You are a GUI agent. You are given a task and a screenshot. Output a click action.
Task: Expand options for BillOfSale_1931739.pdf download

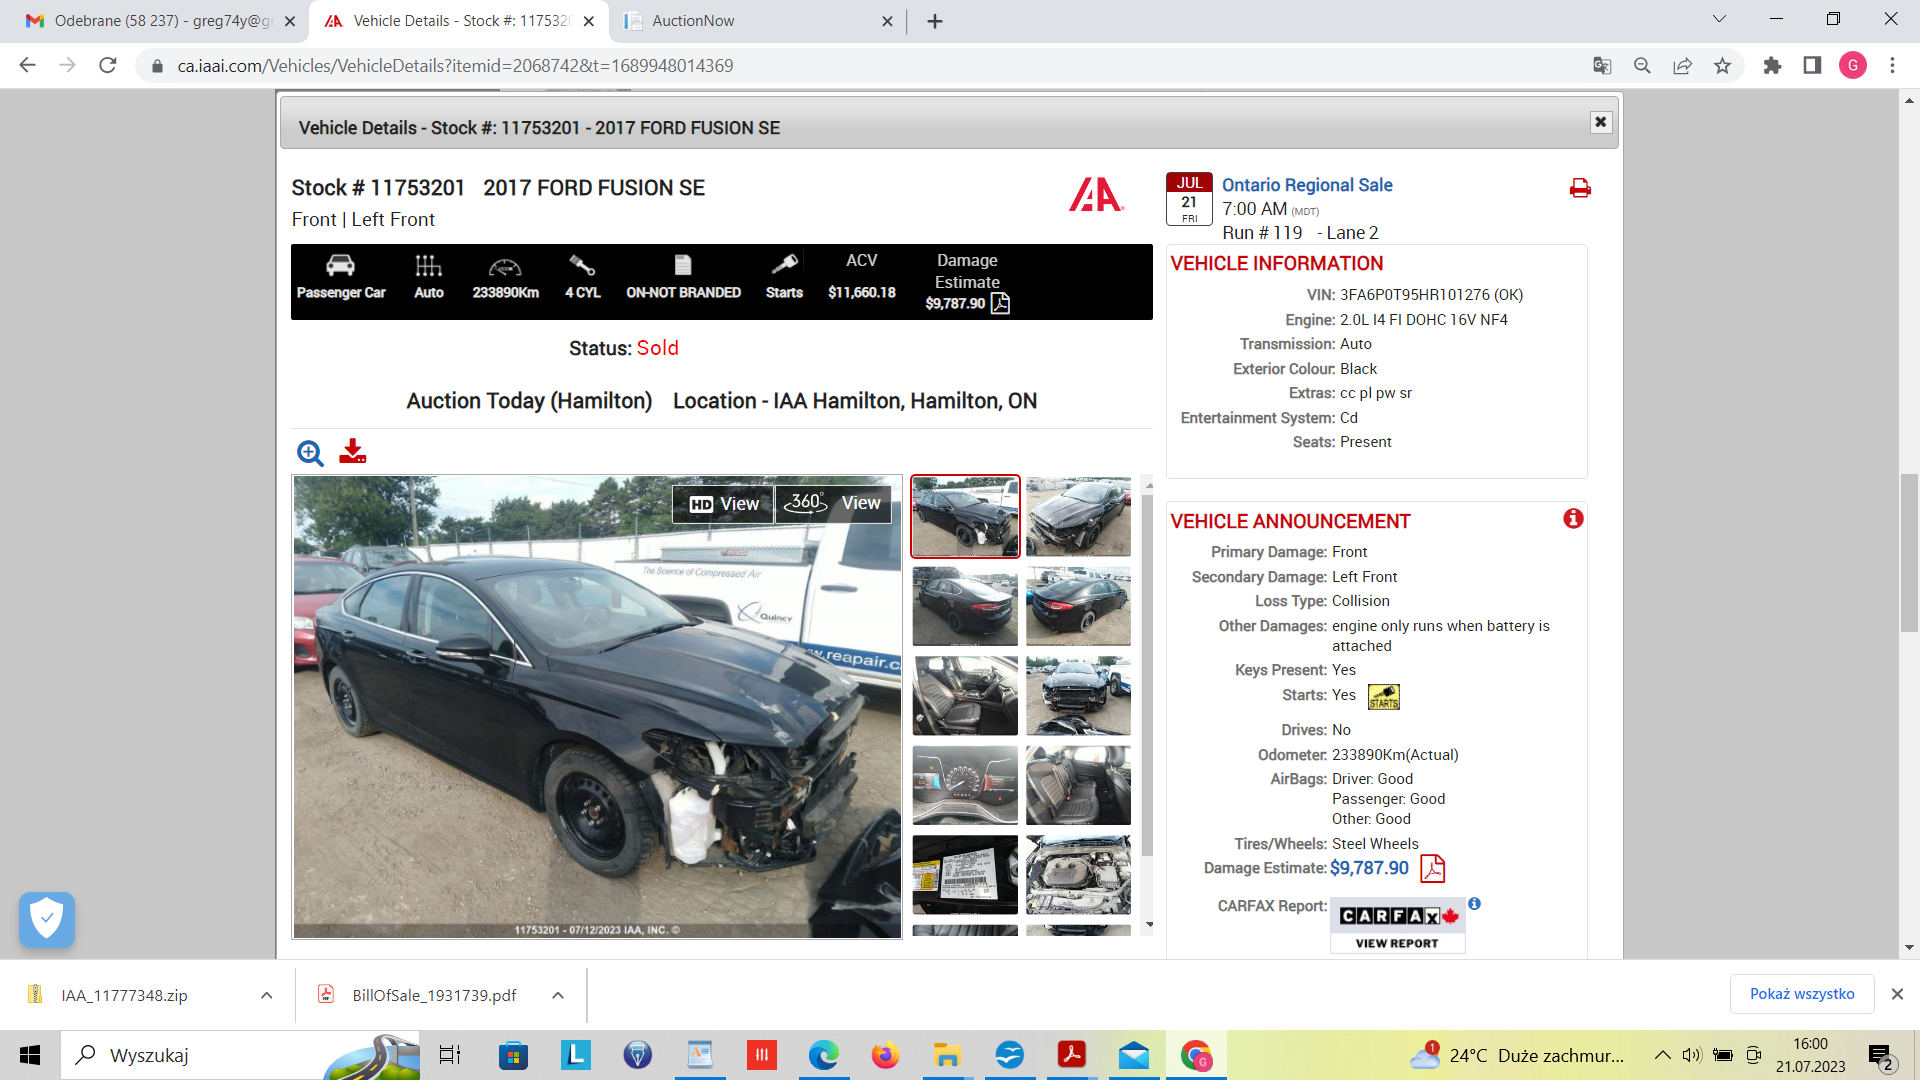pos(558,995)
